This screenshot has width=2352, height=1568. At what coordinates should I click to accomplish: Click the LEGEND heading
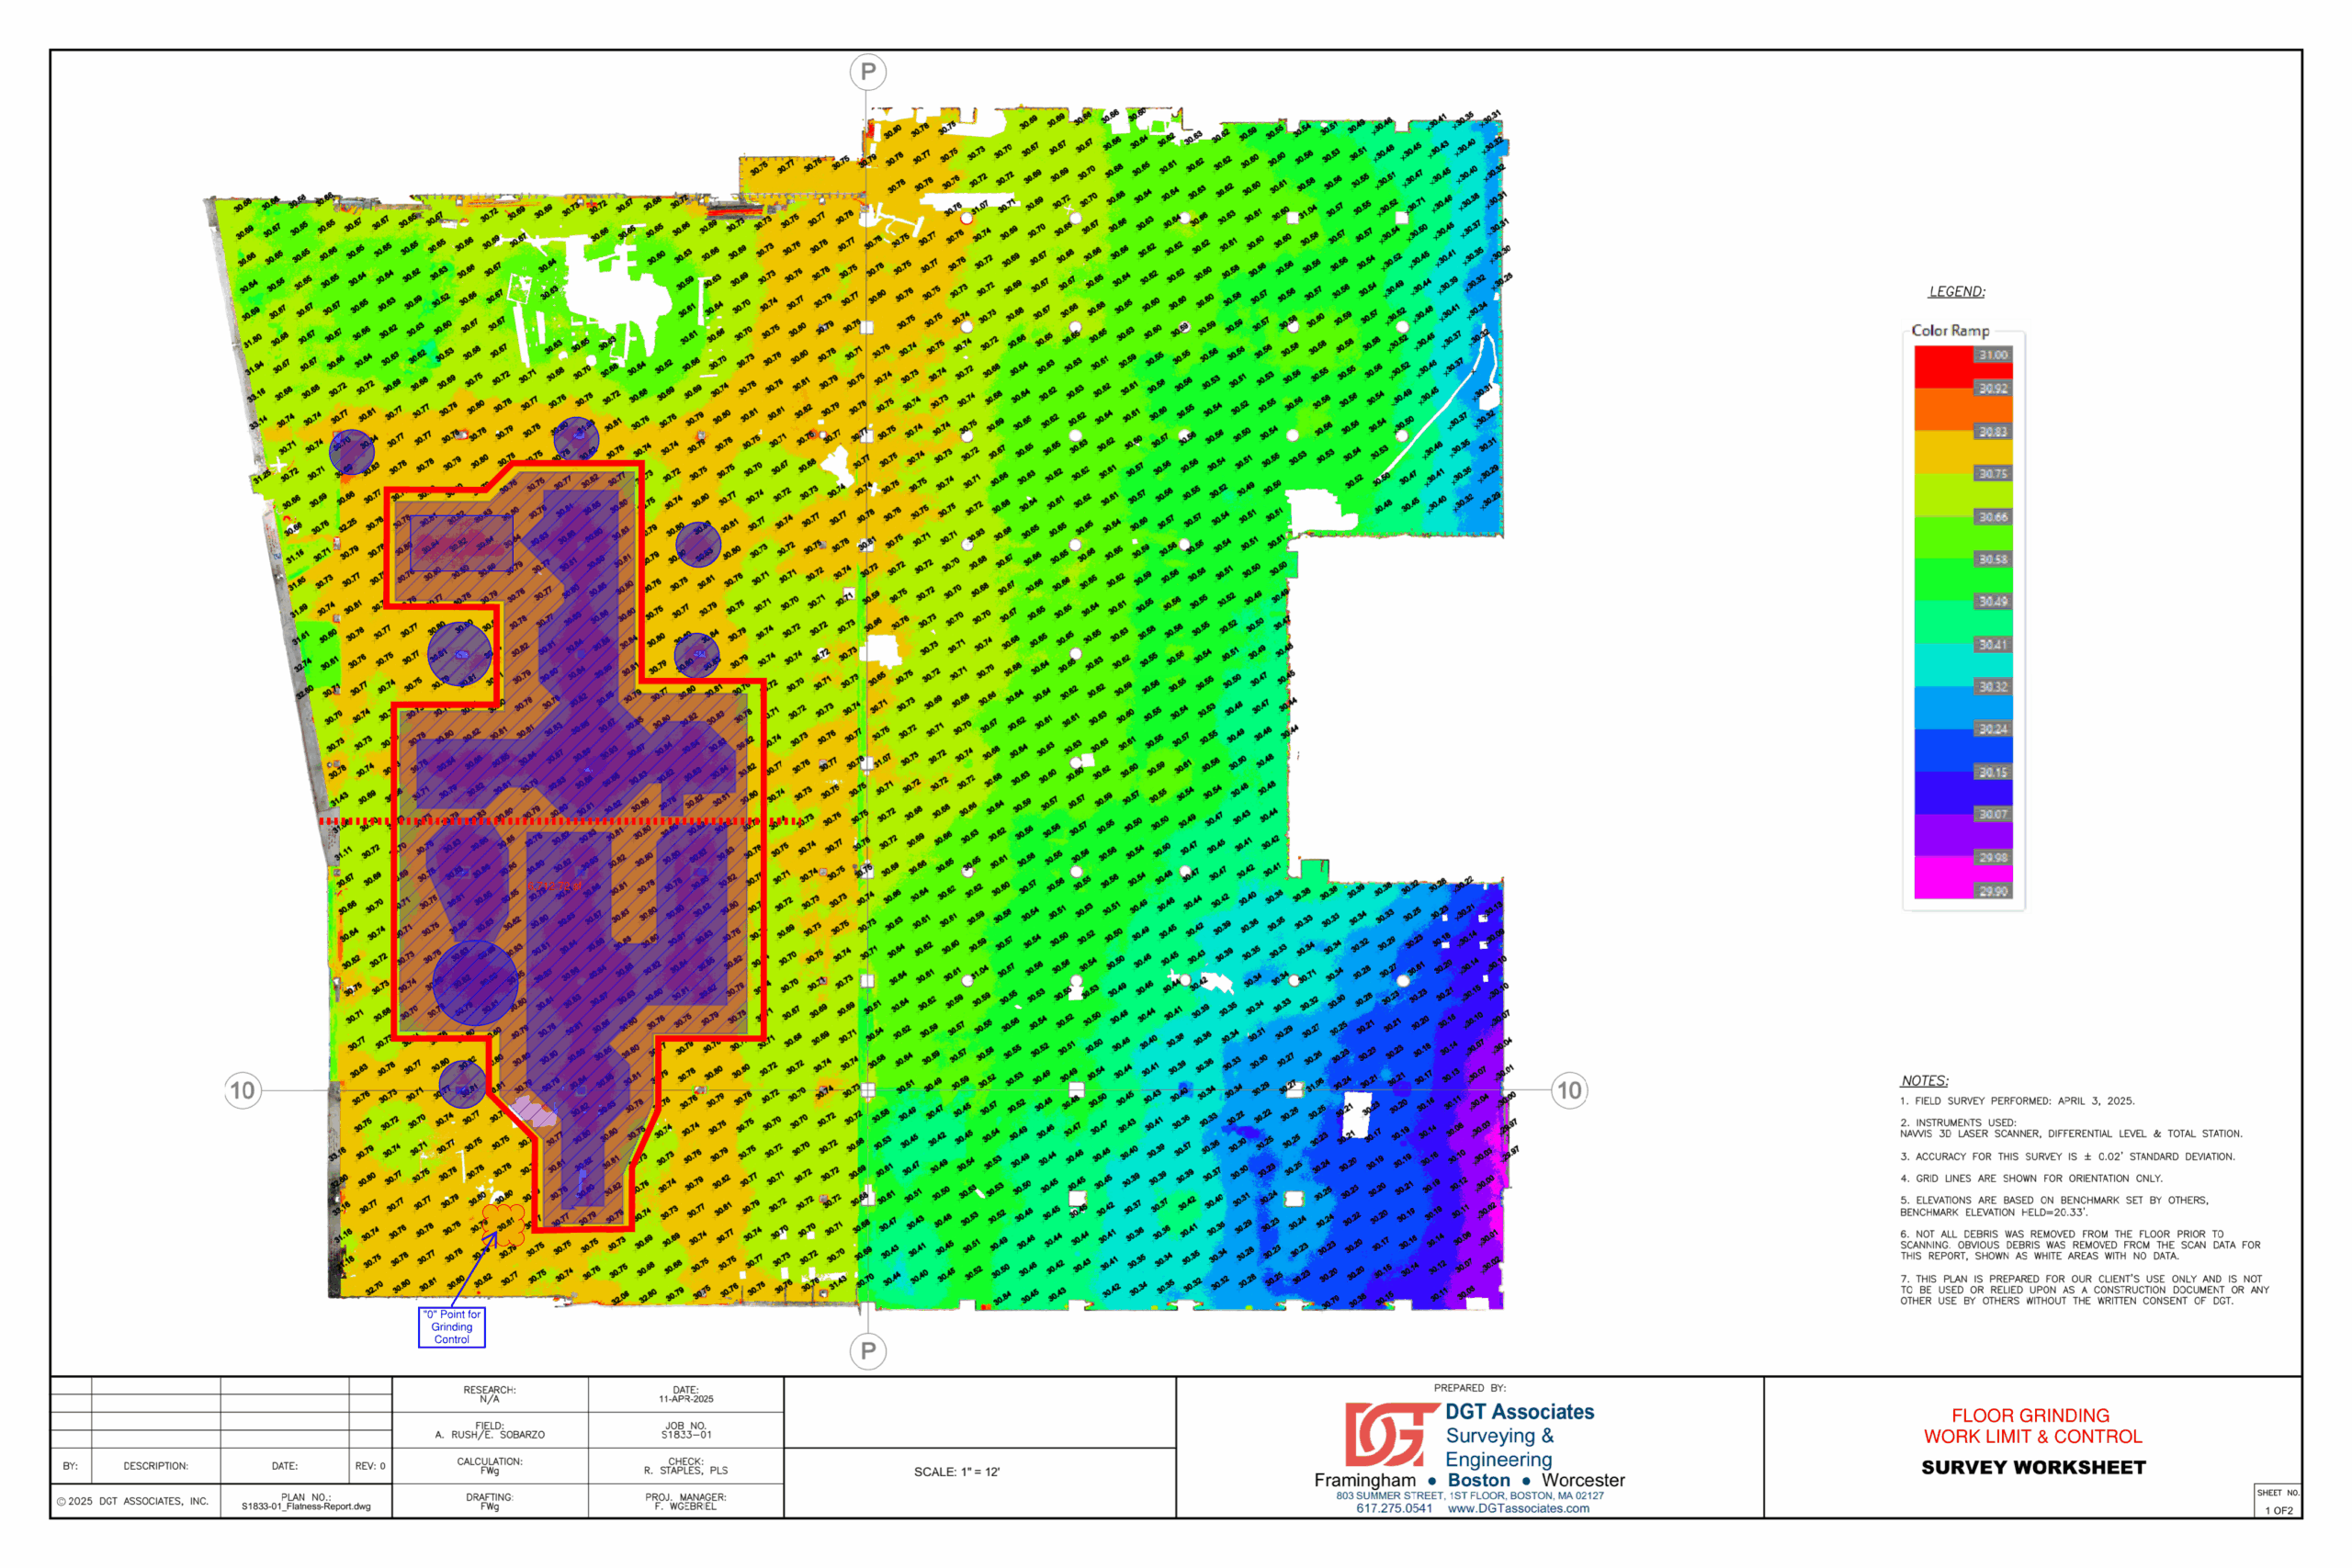click(1956, 292)
